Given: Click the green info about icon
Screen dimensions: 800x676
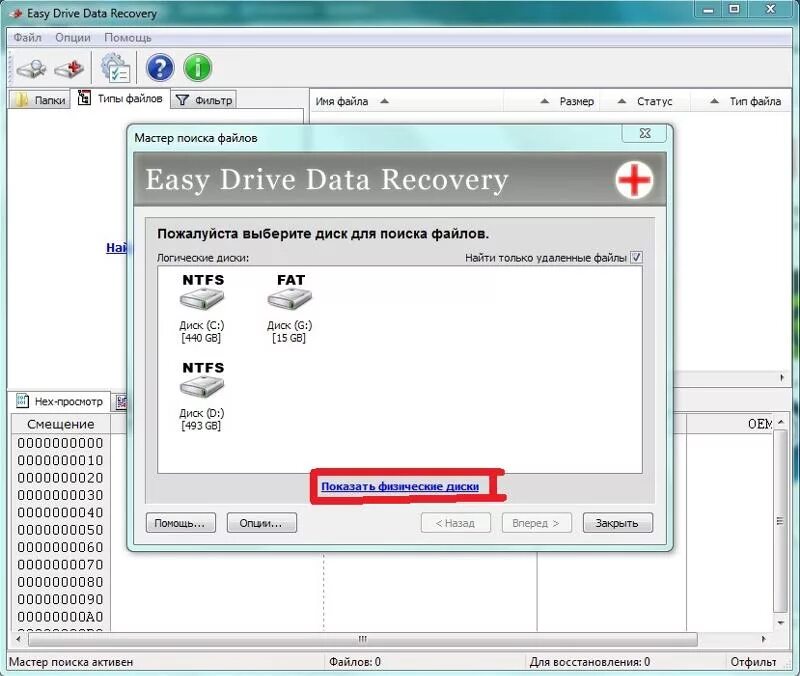Looking at the screenshot, I should 197,68.
